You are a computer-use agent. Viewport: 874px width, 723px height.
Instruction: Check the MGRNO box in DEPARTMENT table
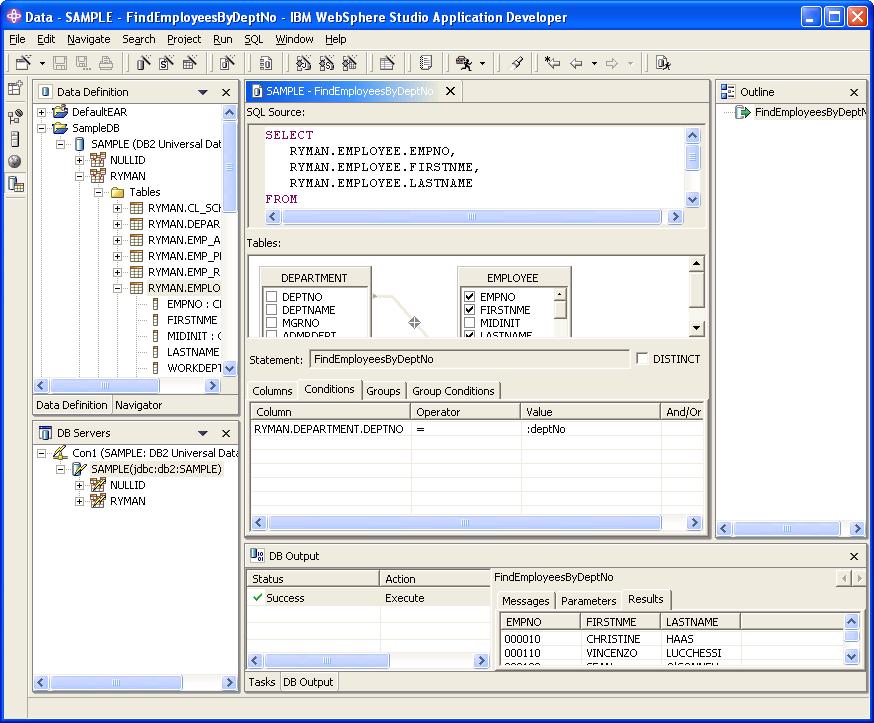click(x=271, y=322)
